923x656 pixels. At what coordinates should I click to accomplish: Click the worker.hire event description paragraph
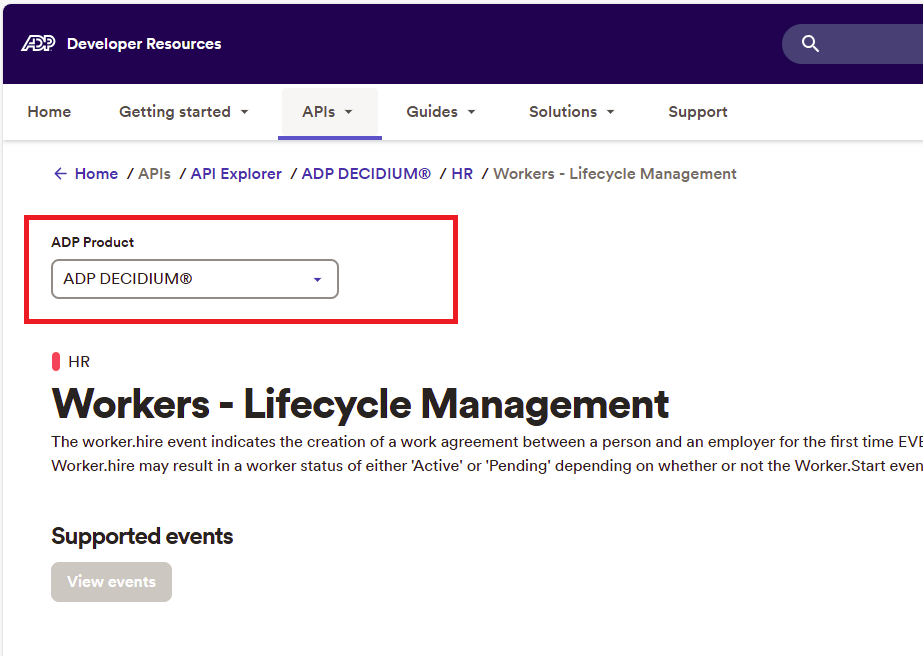tap(487, 454)
